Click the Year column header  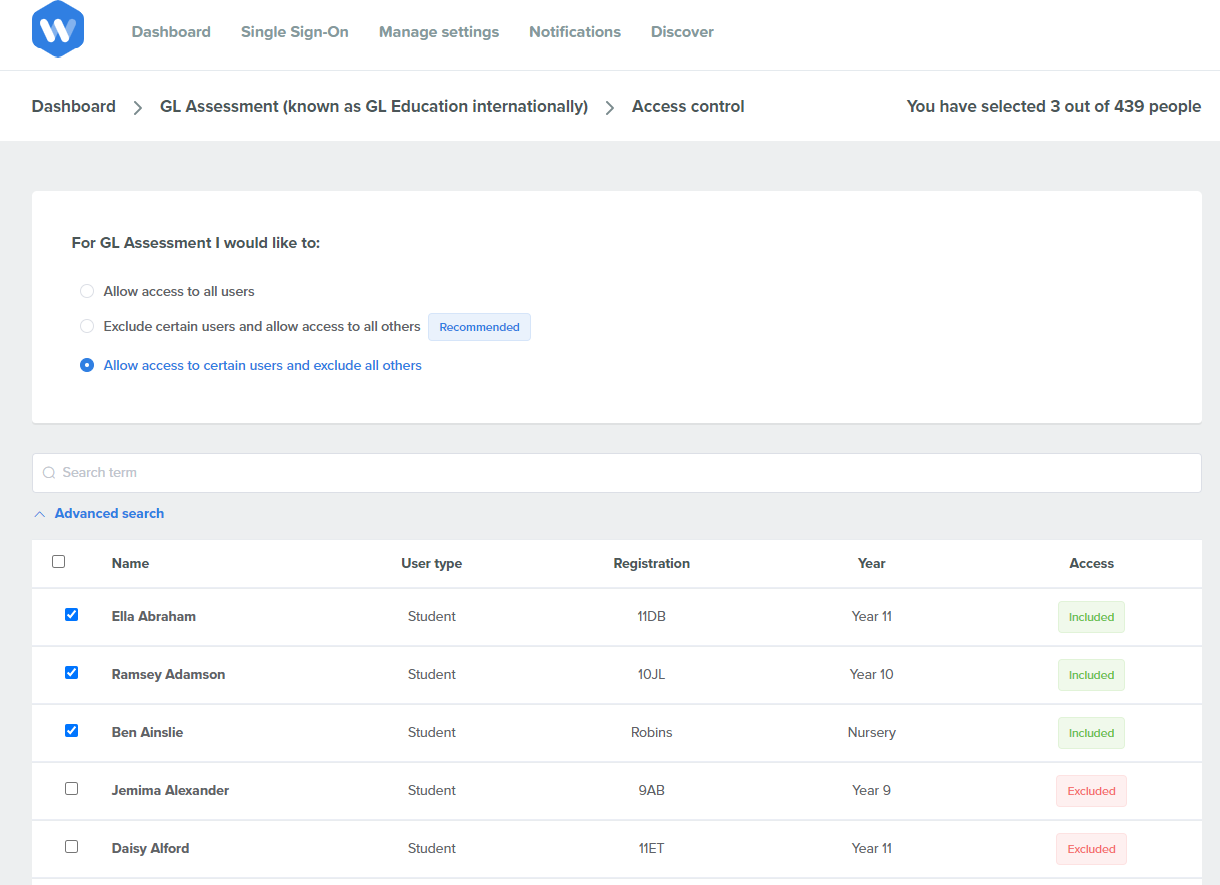(x=872, y=564)
